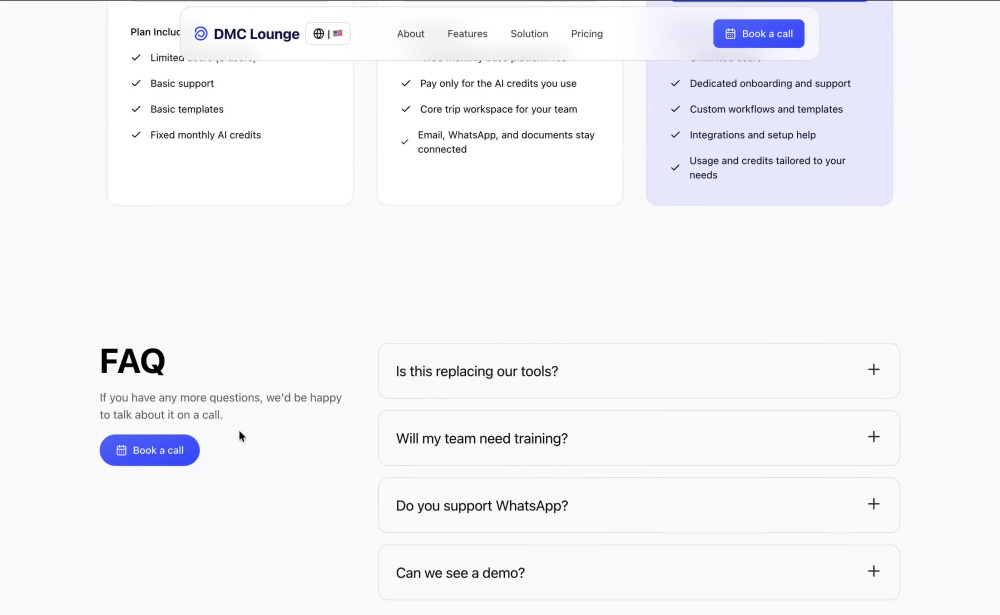Expand 'Can we see a demo?' question
This screenshot has width=1000, height=615.
point(639,572)
